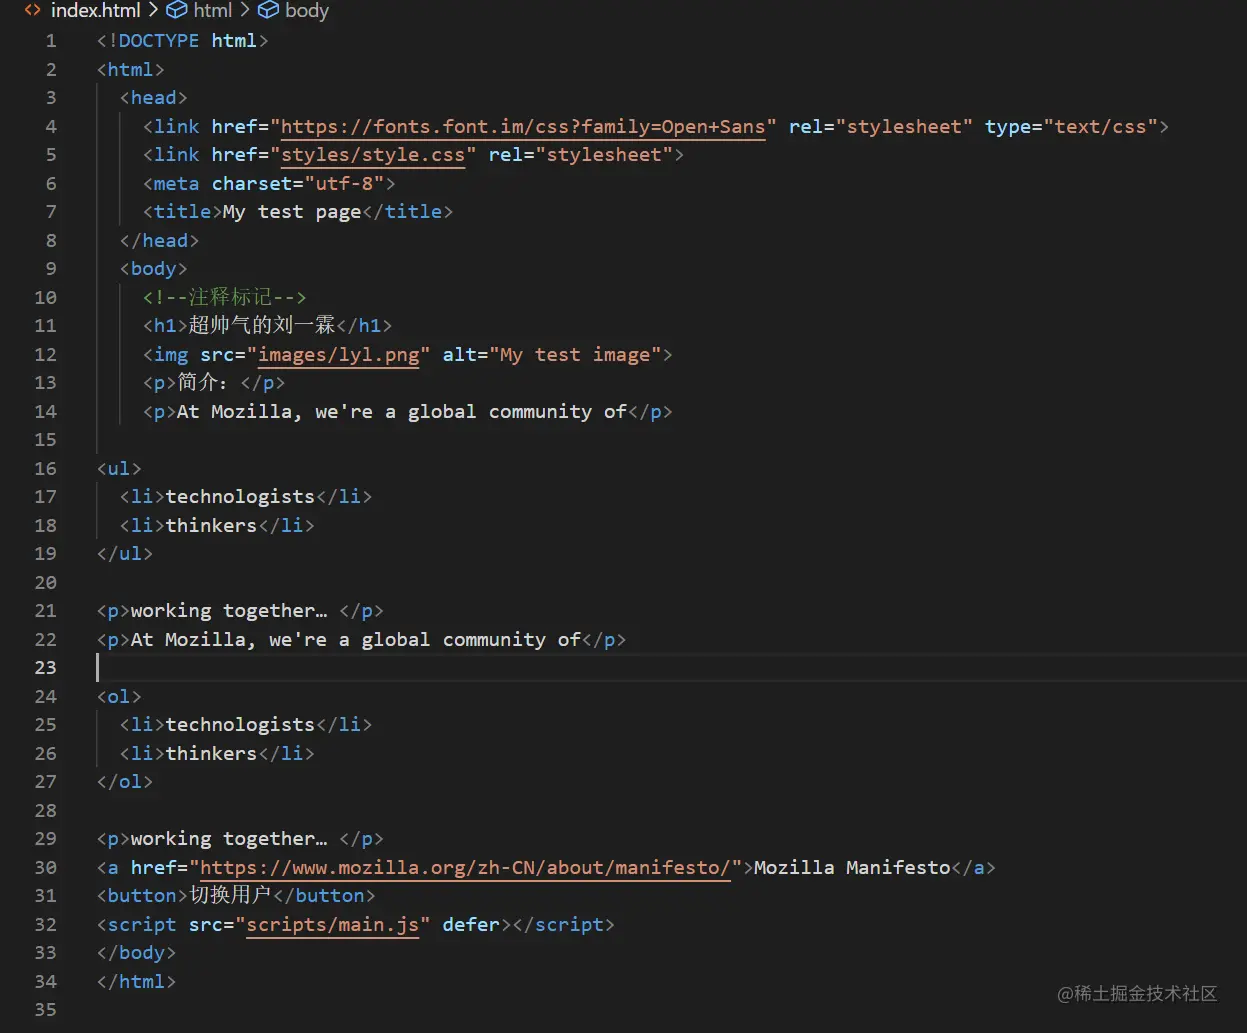The width and height of the screenshot is (1247, 1033).
Task: Click "working together" paragraph on line 21
Action: (240, 611)
